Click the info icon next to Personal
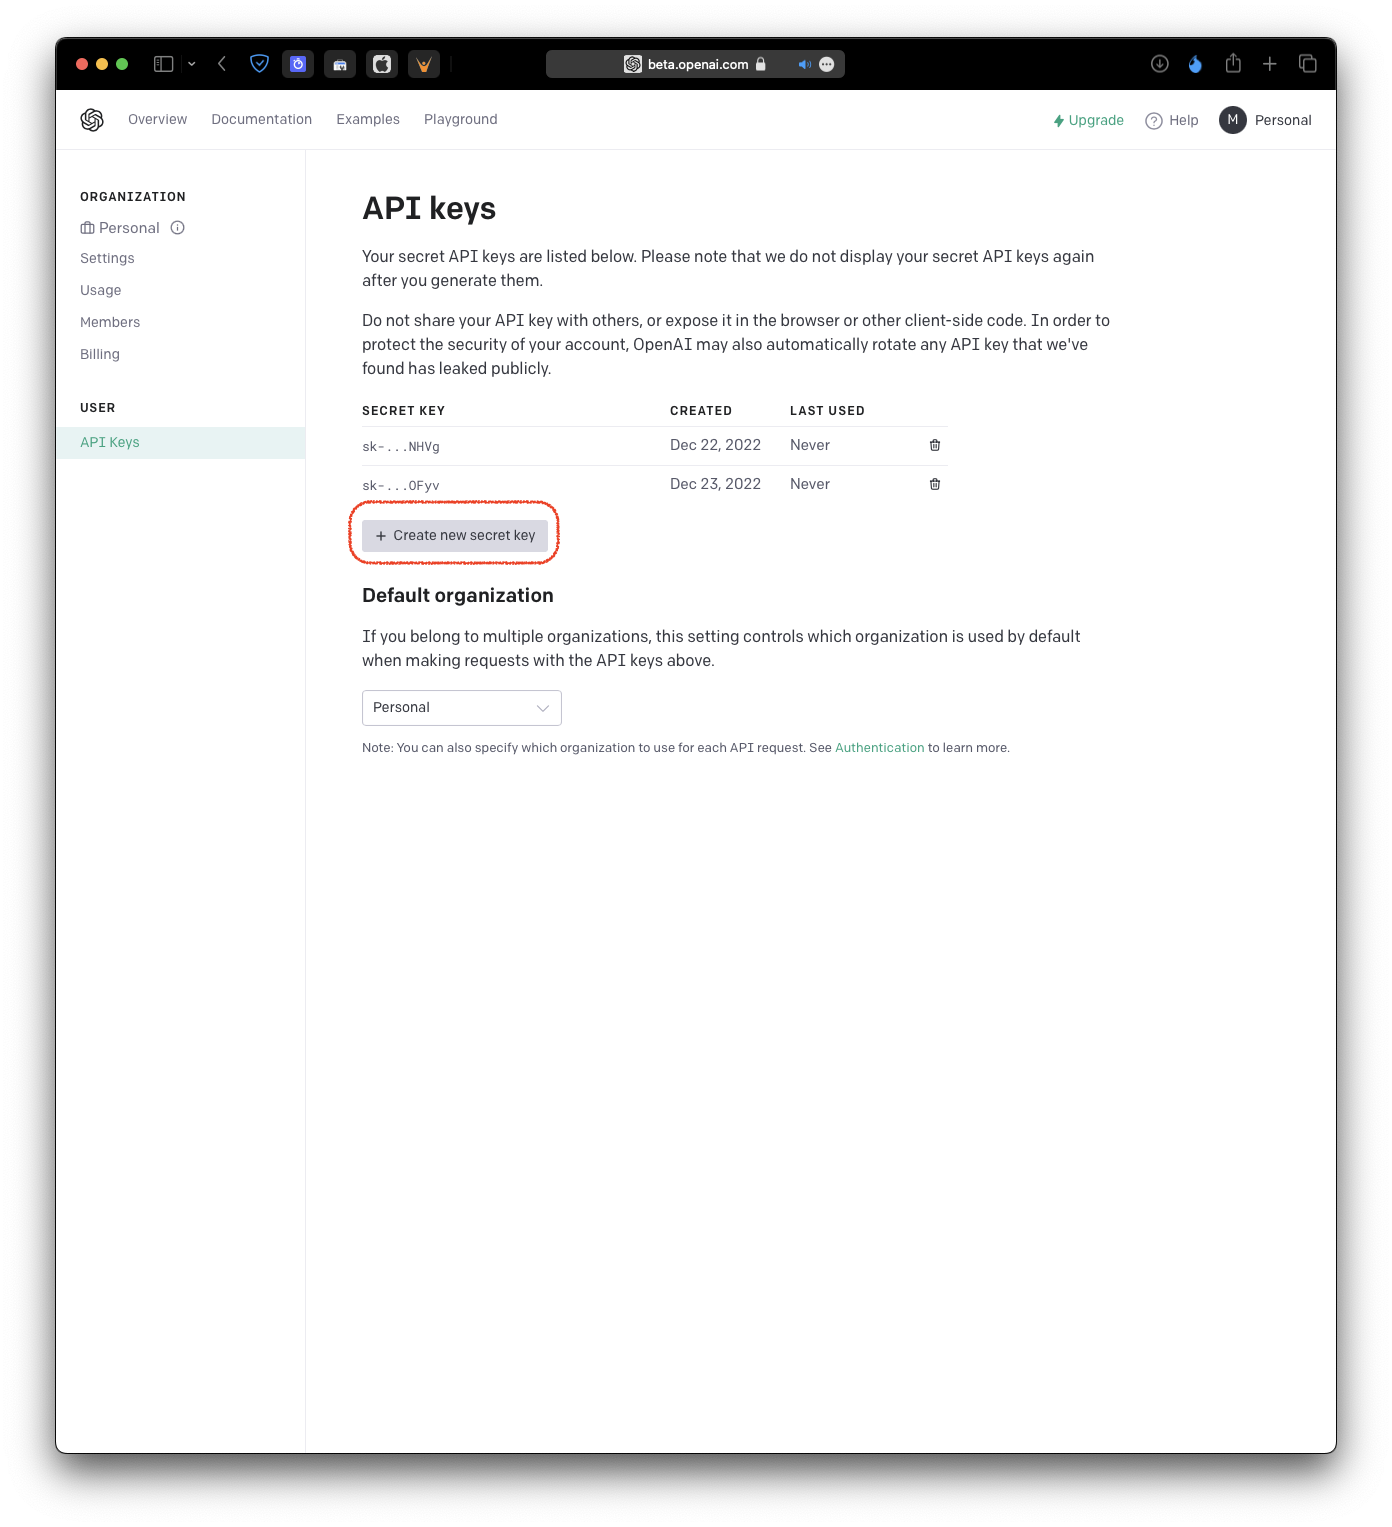This screenshot has height=1527, width=1392. (178, 228)
